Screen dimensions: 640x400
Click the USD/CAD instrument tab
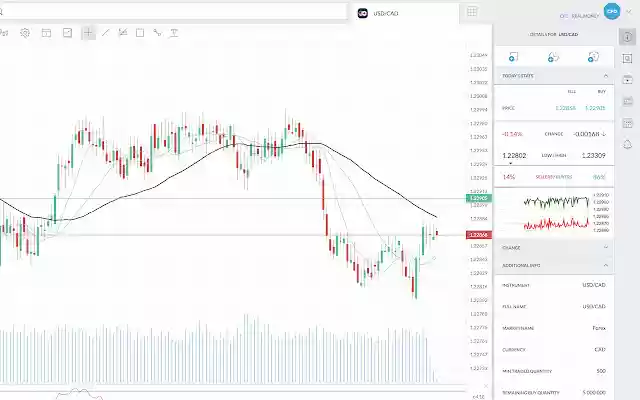(x=407, y=13)
